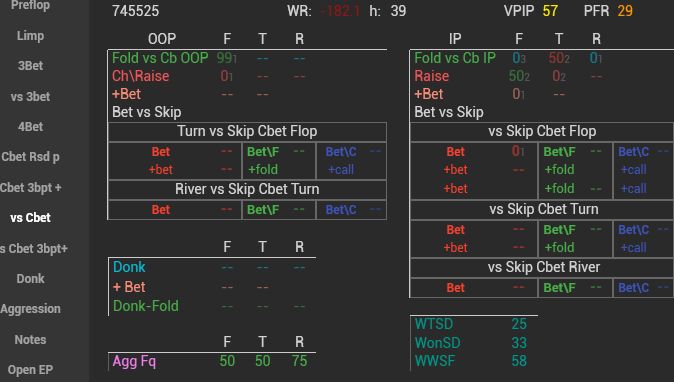Click the WR win rate value

pyautogui.click(x=340, y=11)
